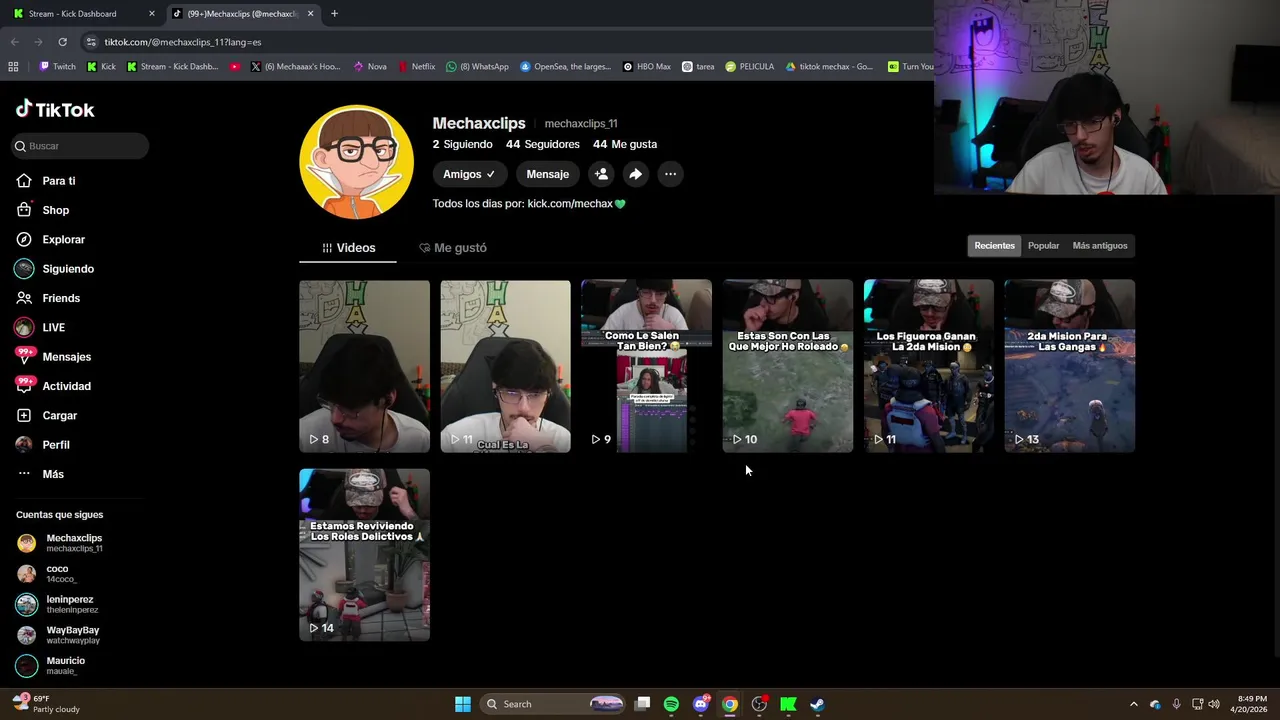Open Estas Son Con Las Que video
1280x720 pixels.
[788, 366]
